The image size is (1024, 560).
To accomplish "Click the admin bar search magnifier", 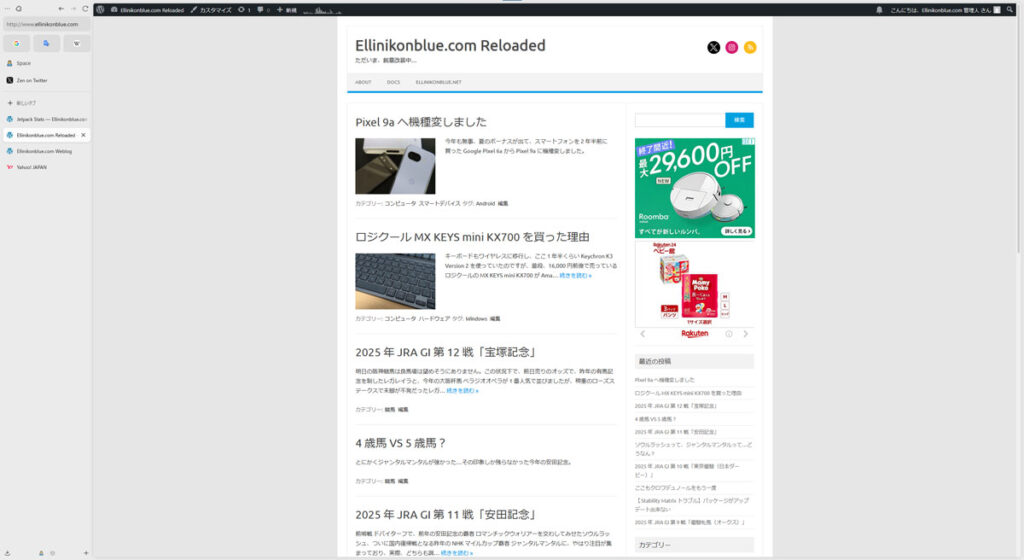I will pos(1010,10).
